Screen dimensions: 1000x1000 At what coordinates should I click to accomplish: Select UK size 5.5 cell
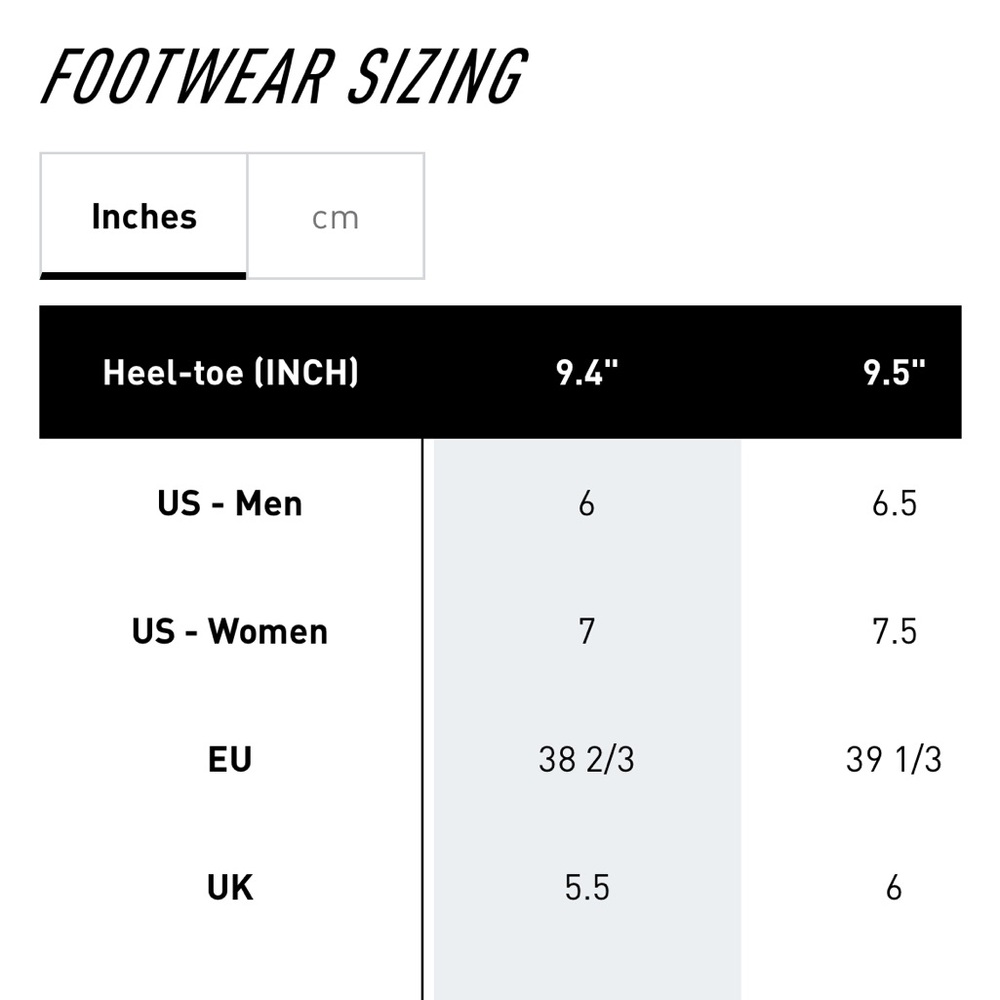click(x=587, y=887)
